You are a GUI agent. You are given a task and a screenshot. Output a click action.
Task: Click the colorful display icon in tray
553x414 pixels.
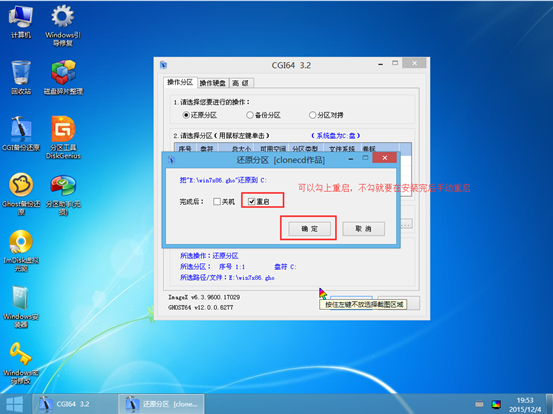click(x=496, y=404)
